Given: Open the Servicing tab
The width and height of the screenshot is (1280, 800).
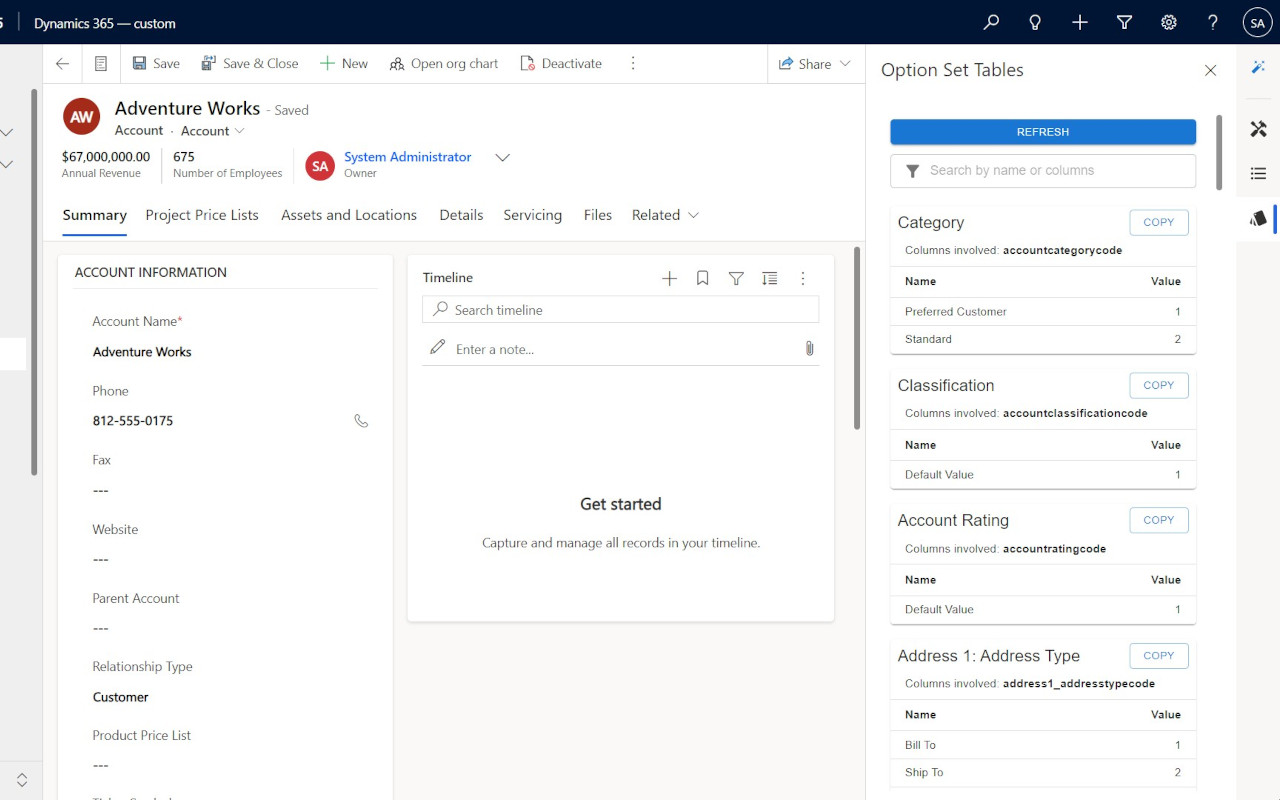Looking at the screenshot, I should pos(532,215).
